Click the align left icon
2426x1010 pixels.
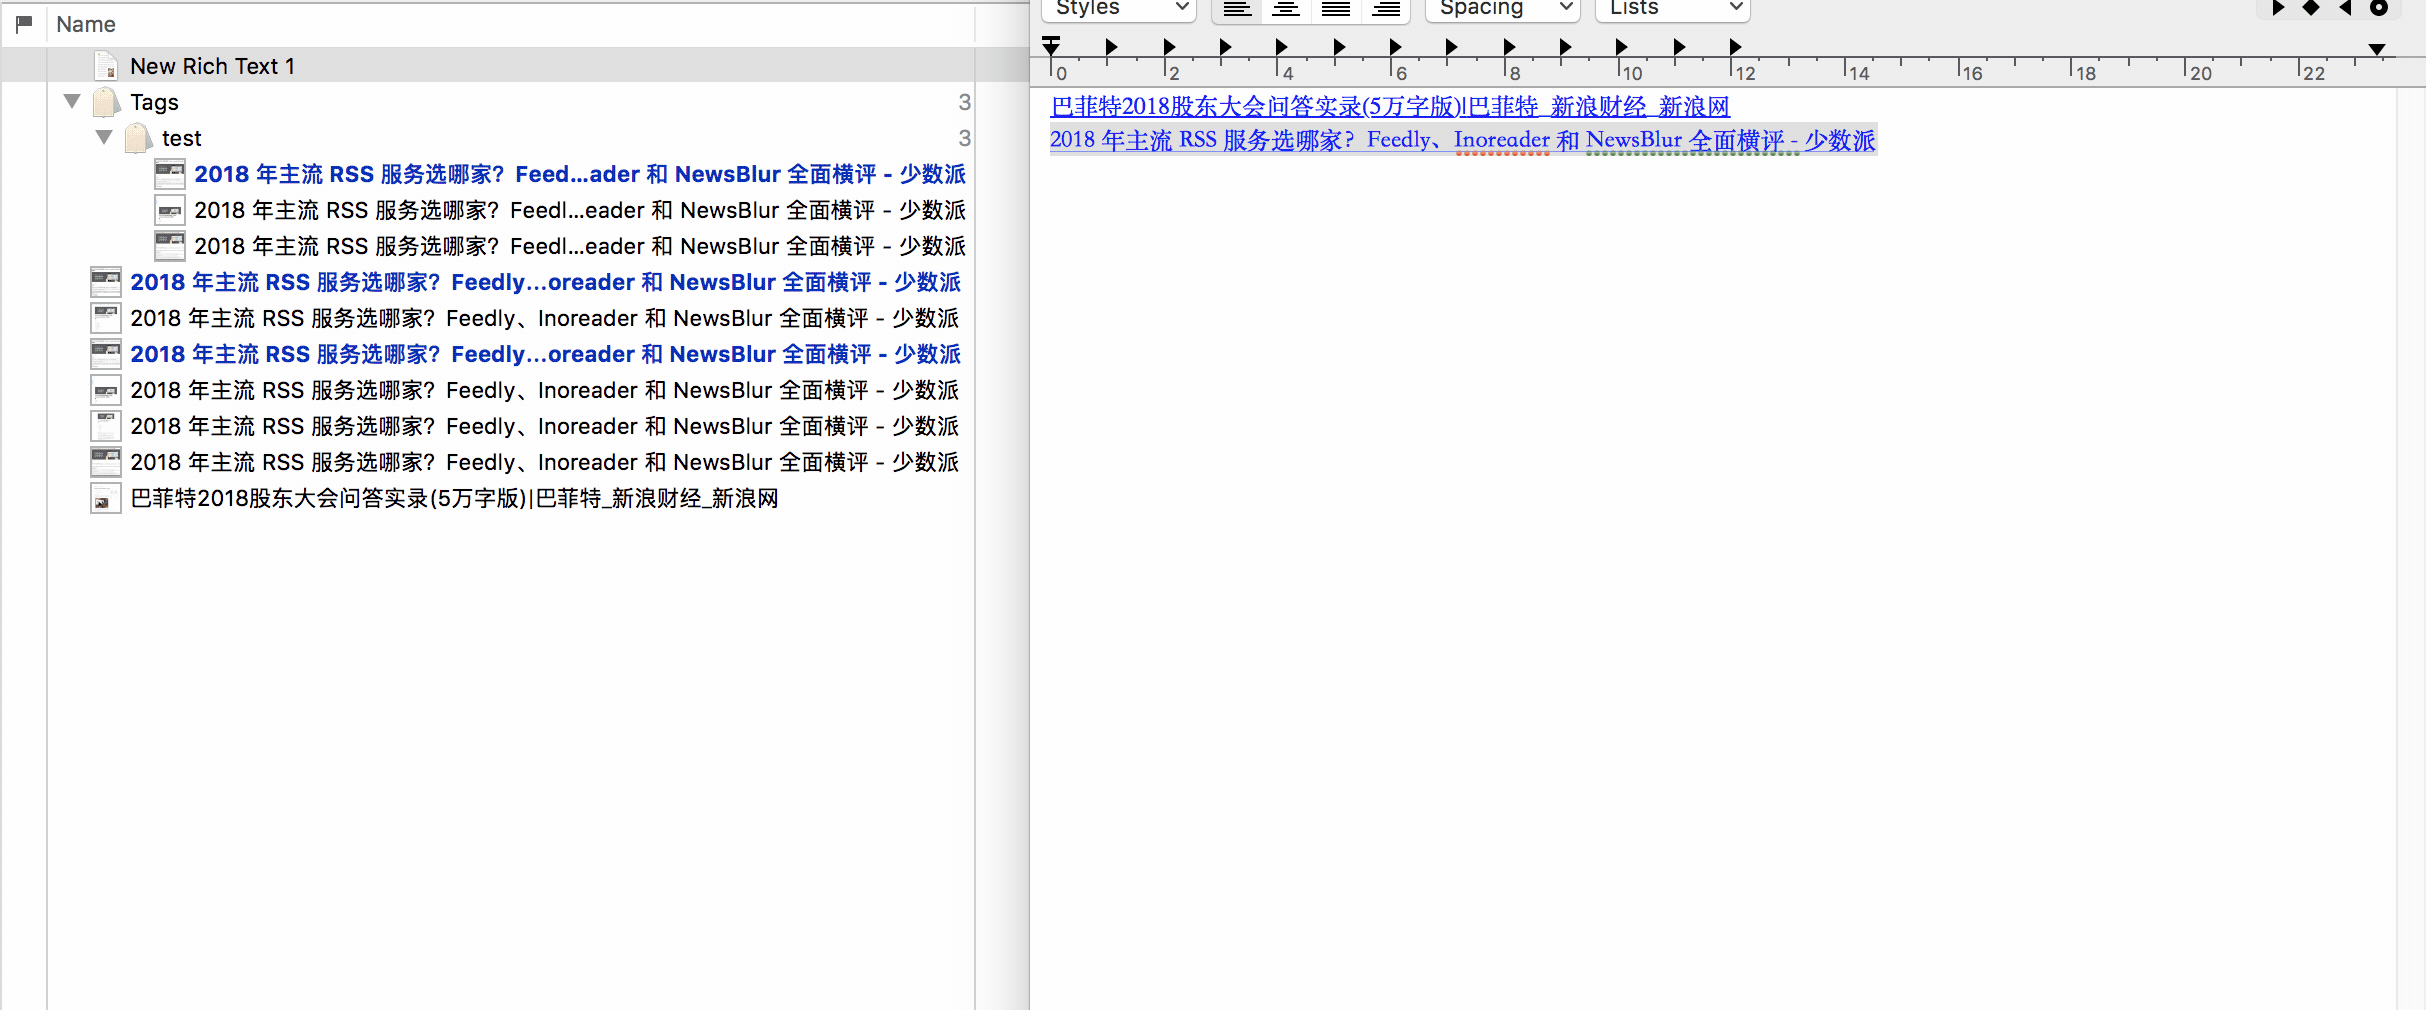[1237, 9]
